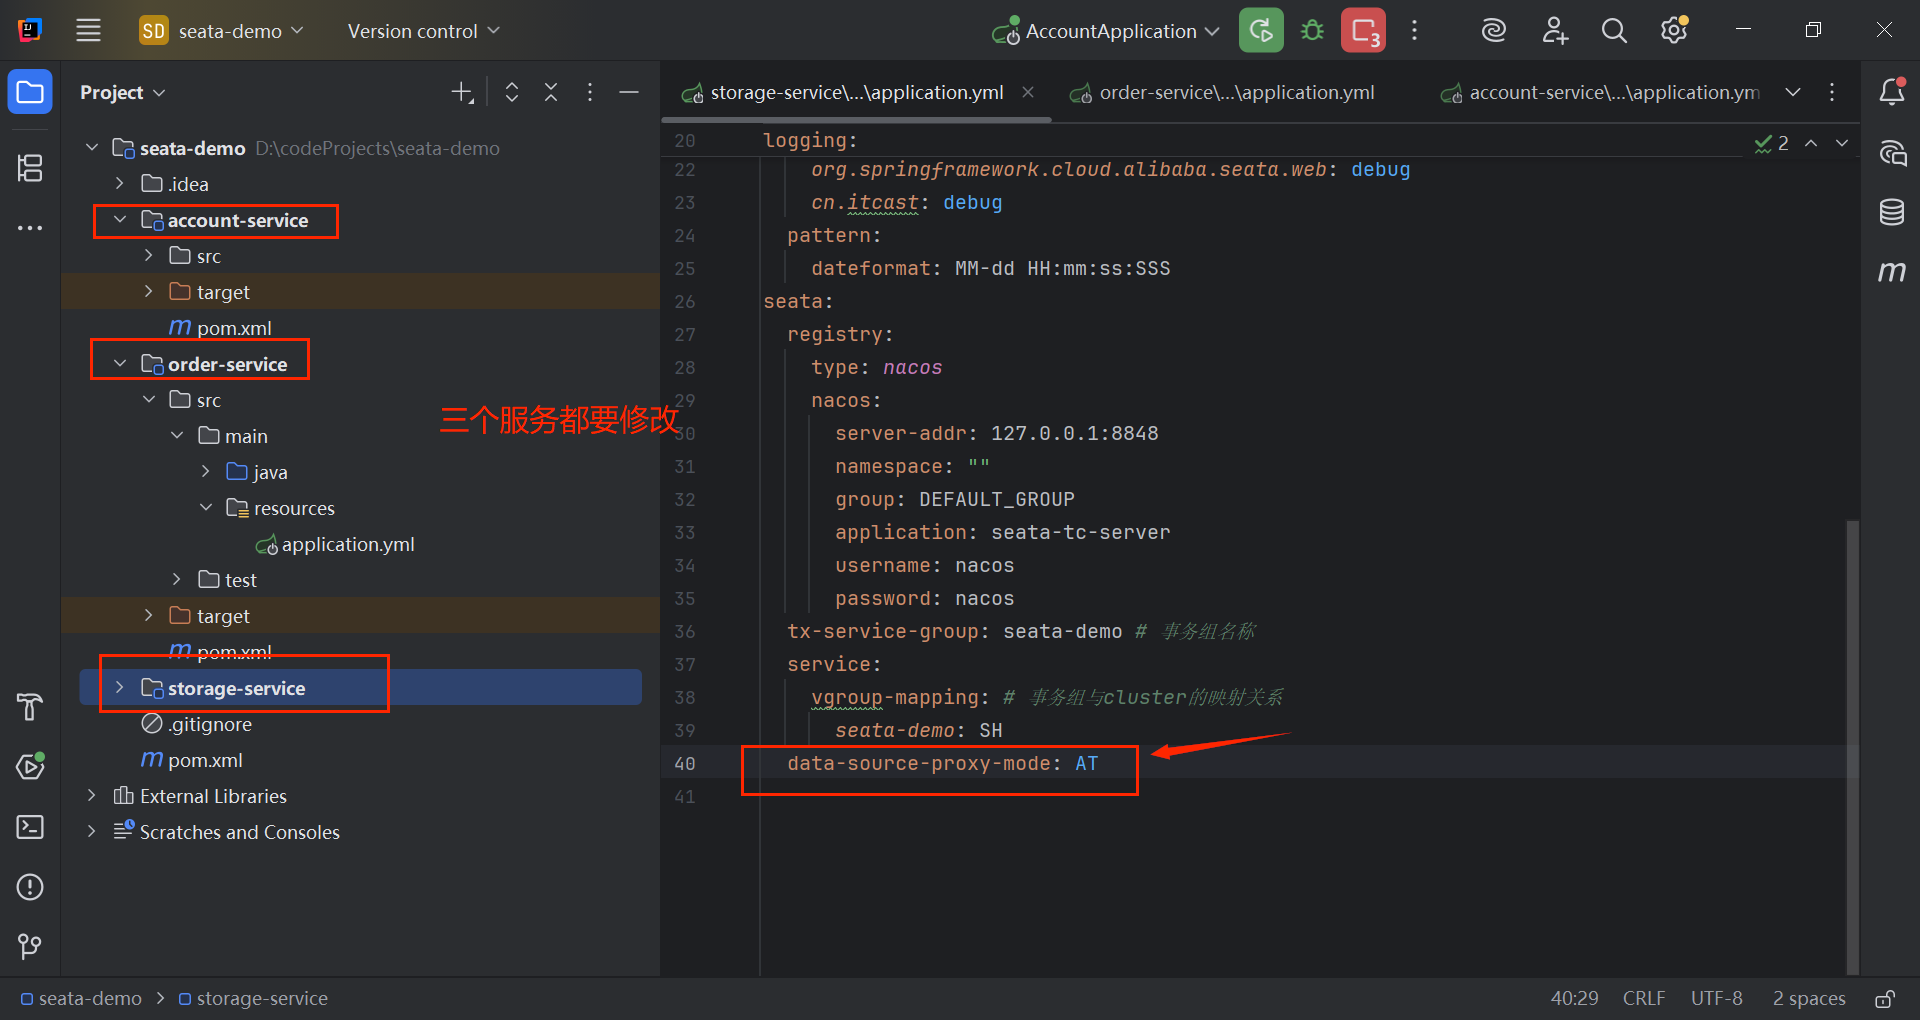Open the Terminal tool window
Viewport: 1920px width, 1020px height.
[30, 827]
